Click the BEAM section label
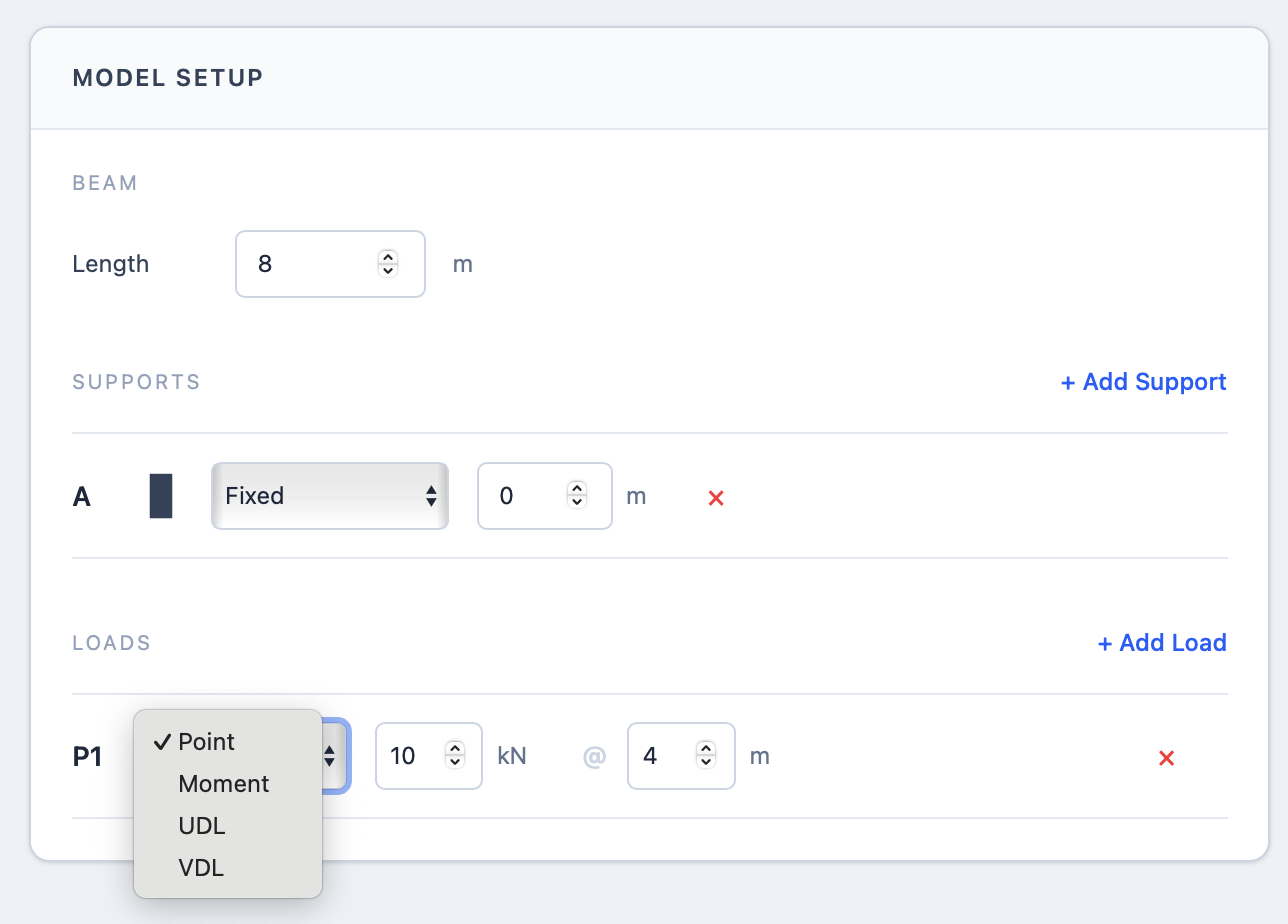1288x924 pixels. coord(105,183)
